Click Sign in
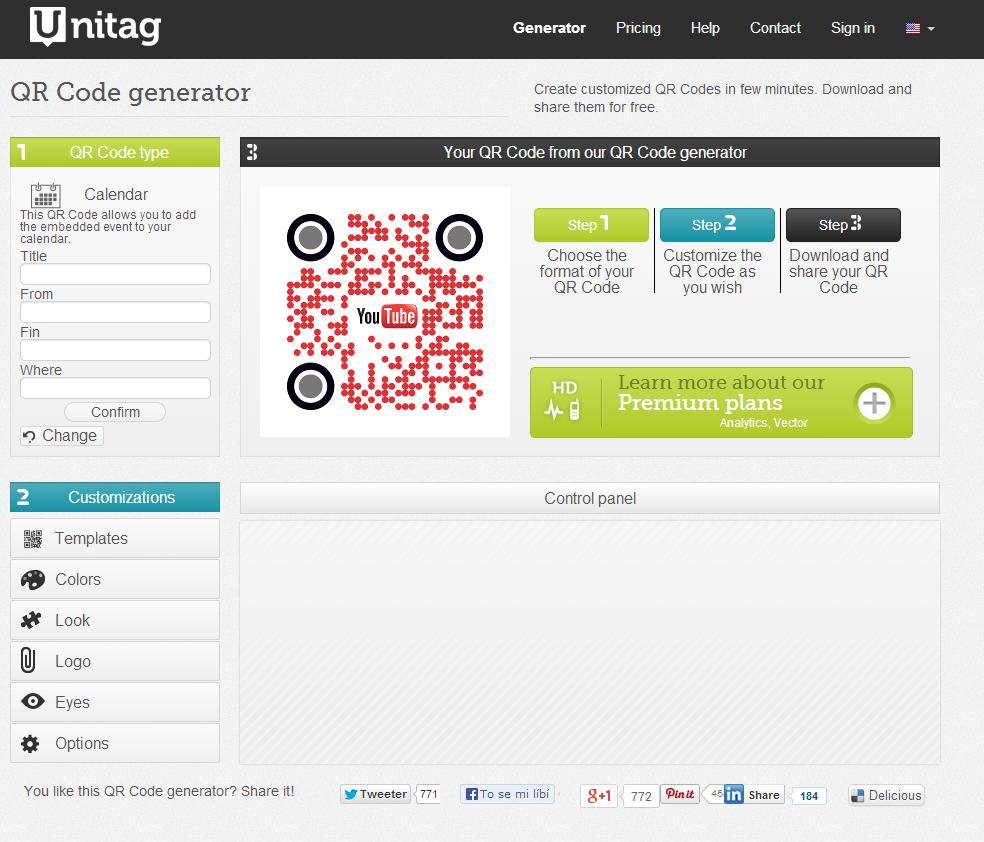This screenshot has height=842, width=984. (853, 28)
